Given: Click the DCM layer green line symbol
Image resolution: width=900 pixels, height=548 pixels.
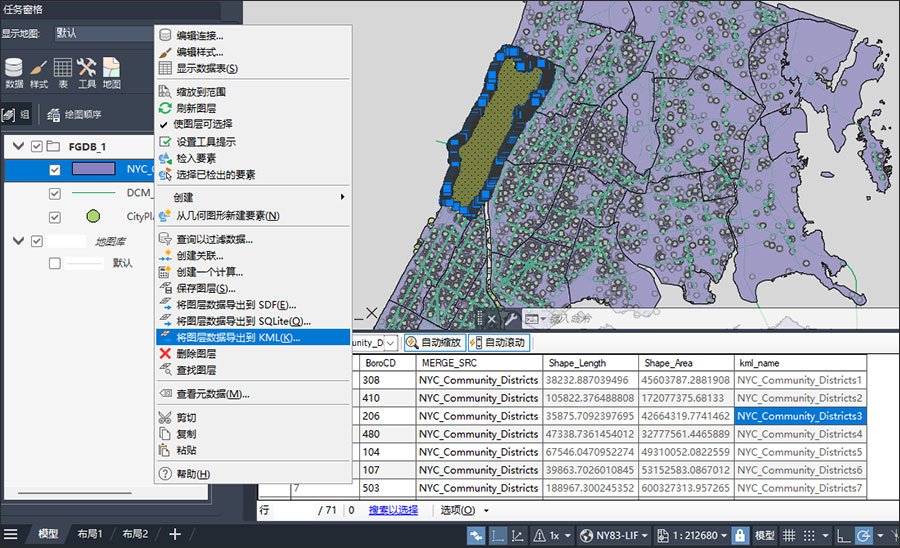Looking at the screenshot, I should click(93, 193).
